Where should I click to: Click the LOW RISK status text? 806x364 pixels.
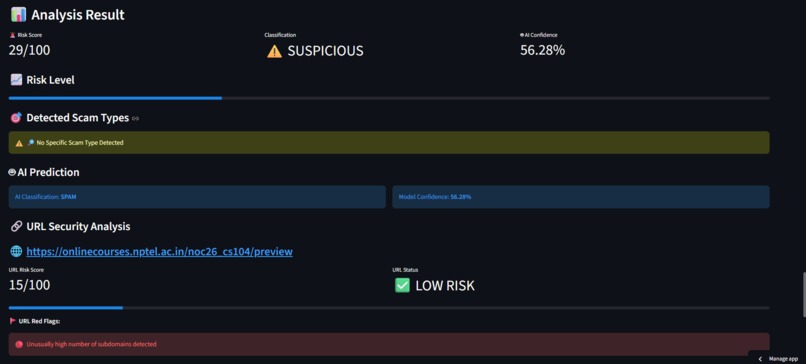(x=445, y=286)
